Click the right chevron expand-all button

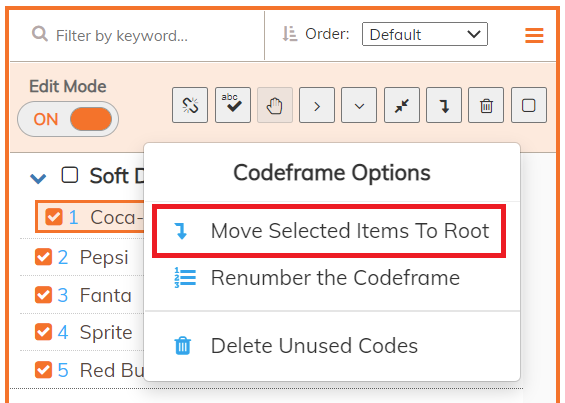pyautogui.click(x=317, y=105)
